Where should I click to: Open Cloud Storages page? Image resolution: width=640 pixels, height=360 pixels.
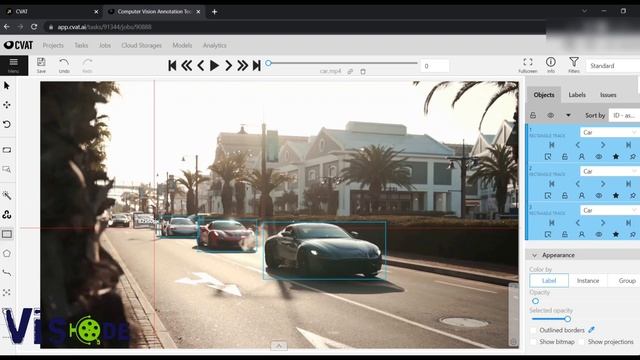coord(142,45)
